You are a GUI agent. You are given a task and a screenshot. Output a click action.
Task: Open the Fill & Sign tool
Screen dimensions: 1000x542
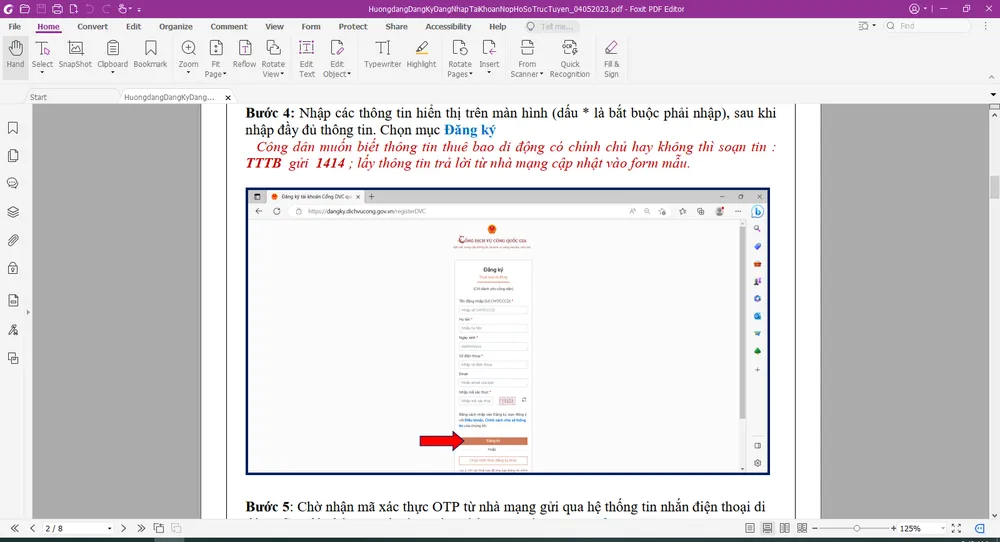coord(611,58)
